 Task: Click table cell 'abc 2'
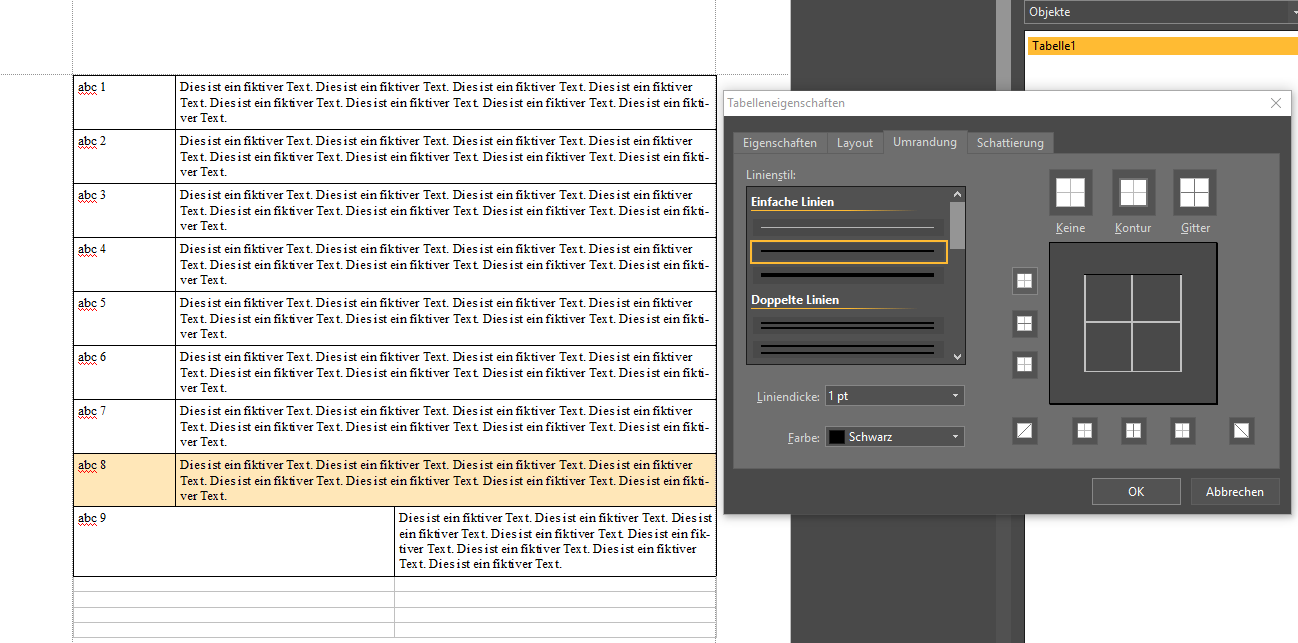point(125,156)
